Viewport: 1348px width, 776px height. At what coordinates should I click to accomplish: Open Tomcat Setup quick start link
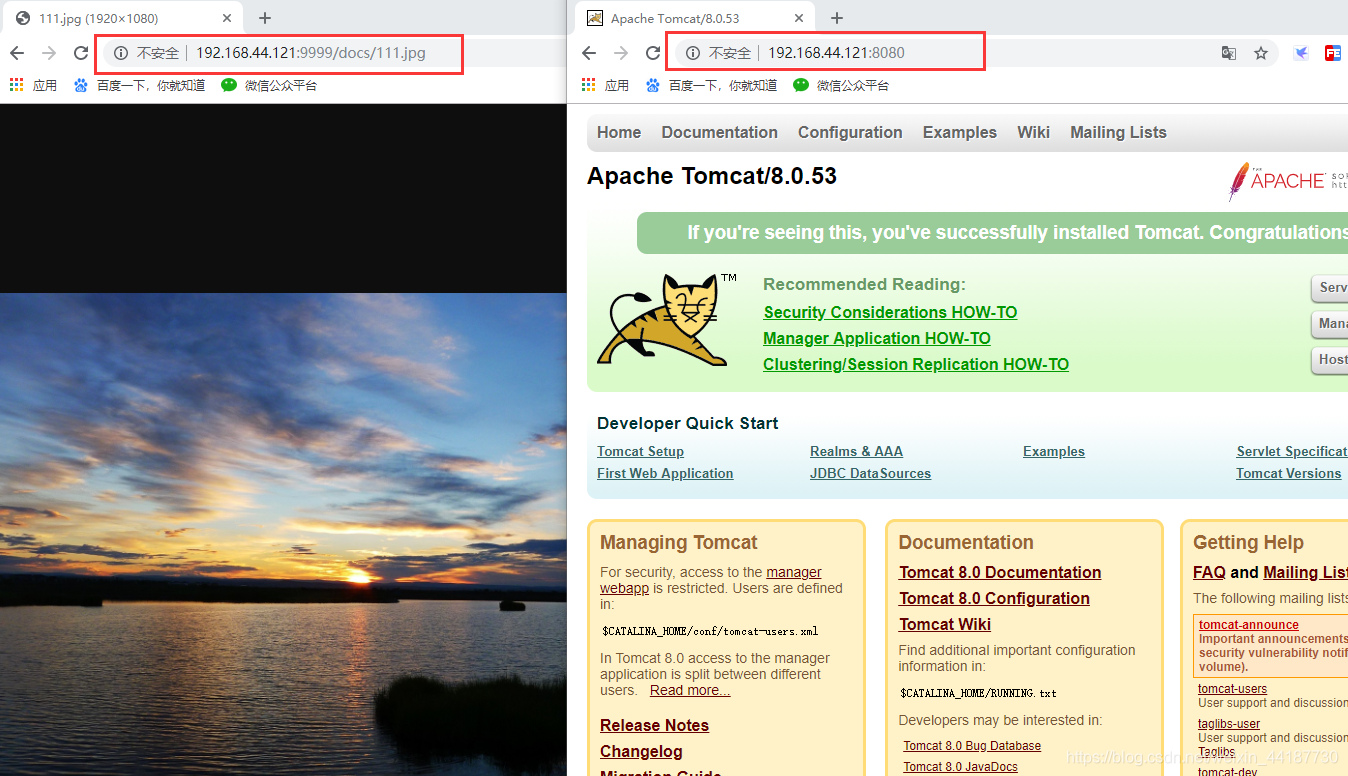[x=640, y=451]
